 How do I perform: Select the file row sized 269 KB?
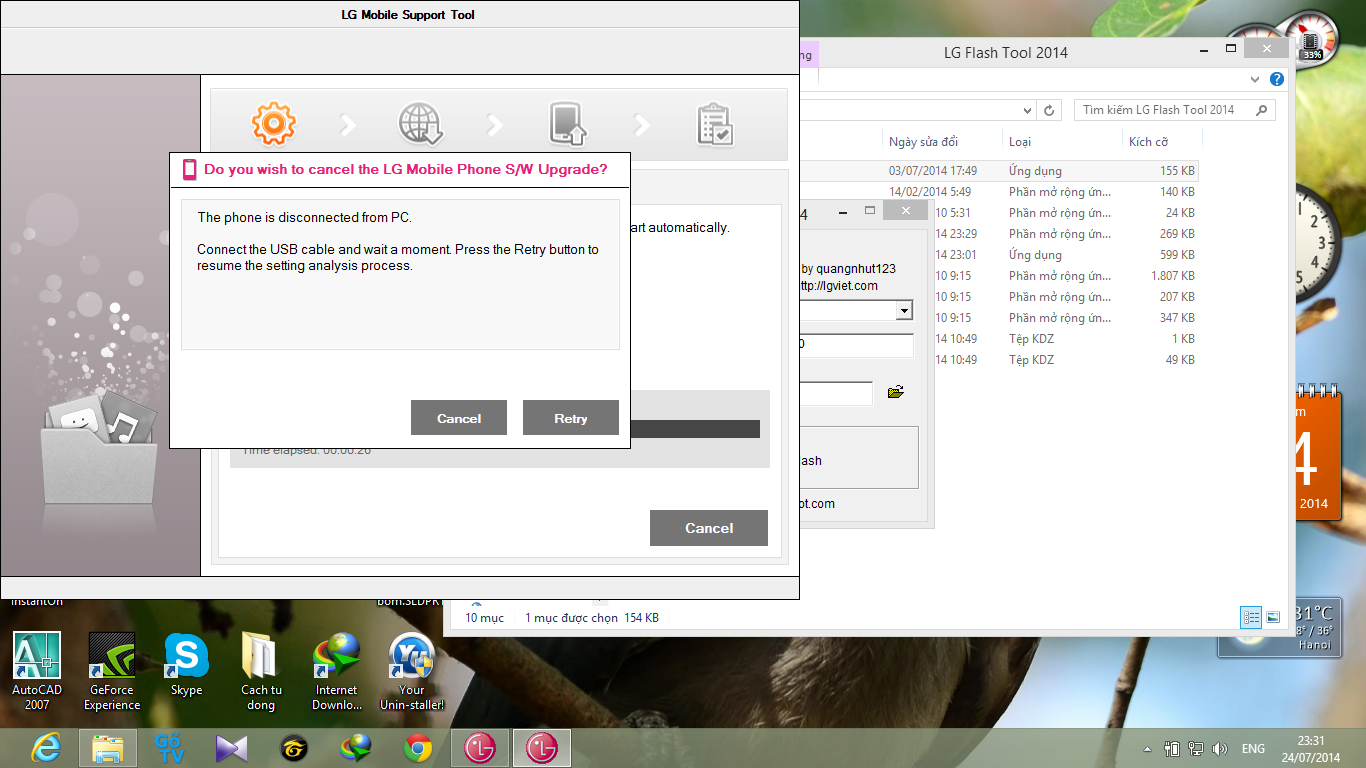pyautogui.click(x=1065, y=234)
